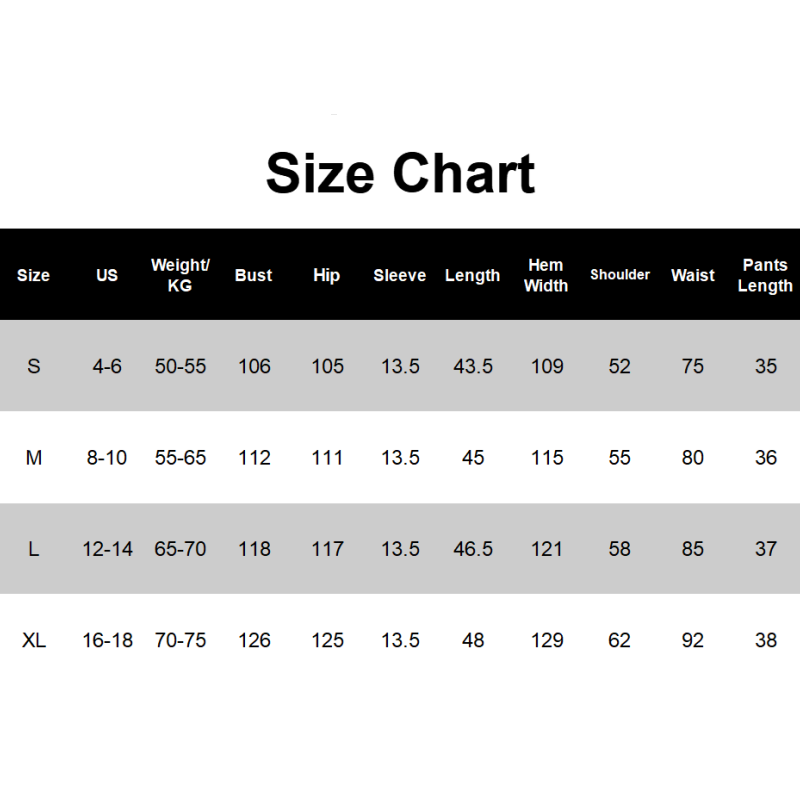This screenshot has width=800, height=800.
Task: Select waist value 85
Action: click(x=693, y=549)
